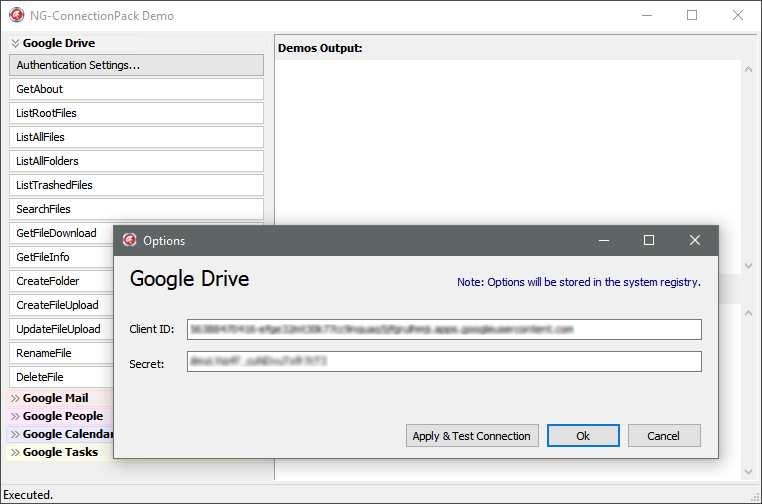Click Apply & Test Connection
Screen dimensions: 762x504
coord(472,436)
